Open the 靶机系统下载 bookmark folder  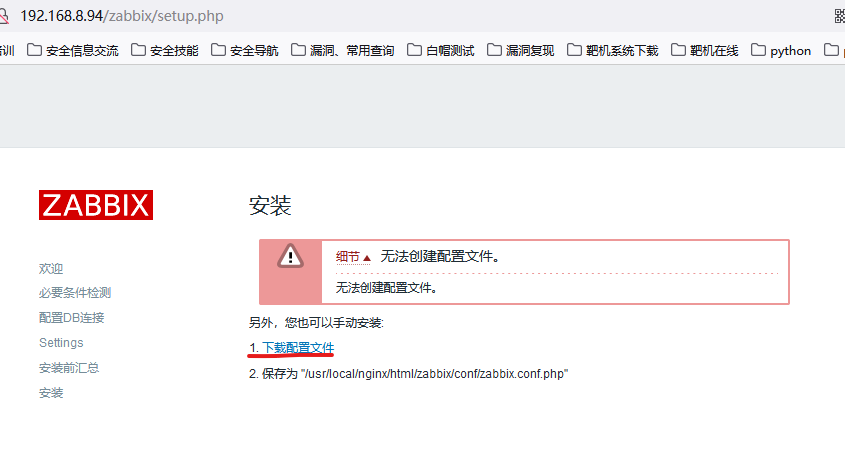[613, 51]
